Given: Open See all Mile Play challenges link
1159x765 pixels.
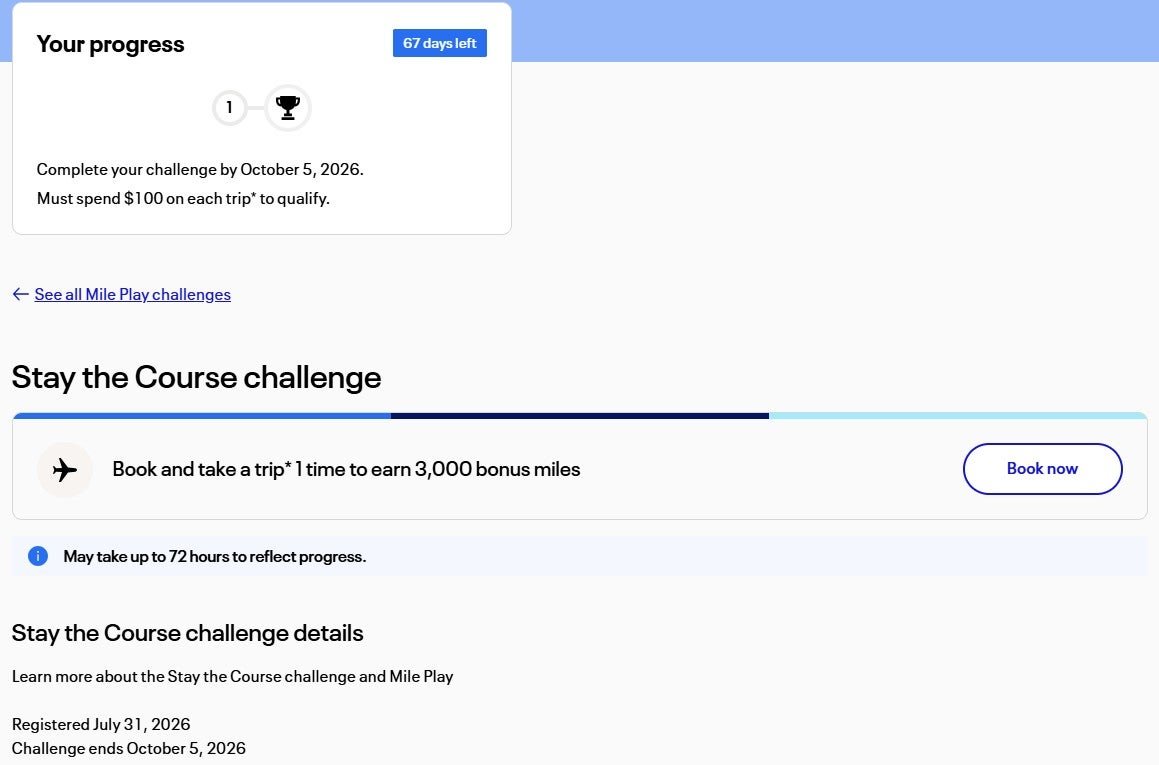Looking at the screenshot, I should (132, 294).
